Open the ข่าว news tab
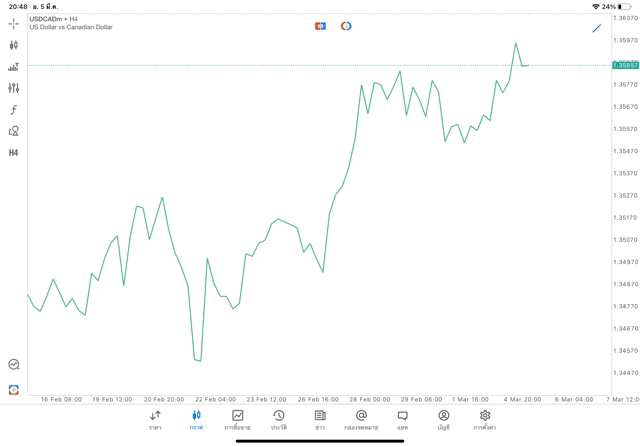 [x=320, y=420]
